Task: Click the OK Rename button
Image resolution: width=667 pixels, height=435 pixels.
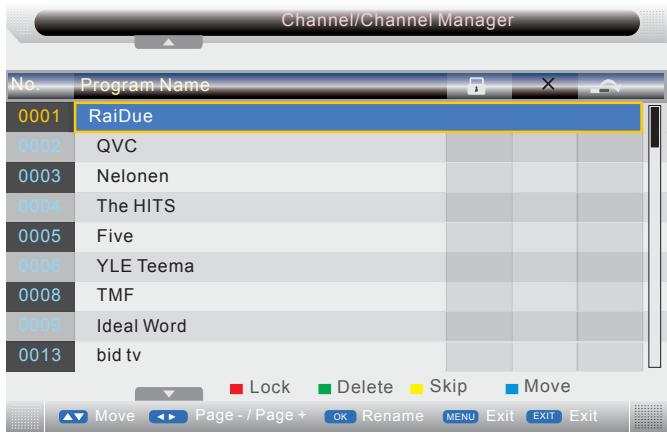Action: pyautogui.click(x=340, y=417)
